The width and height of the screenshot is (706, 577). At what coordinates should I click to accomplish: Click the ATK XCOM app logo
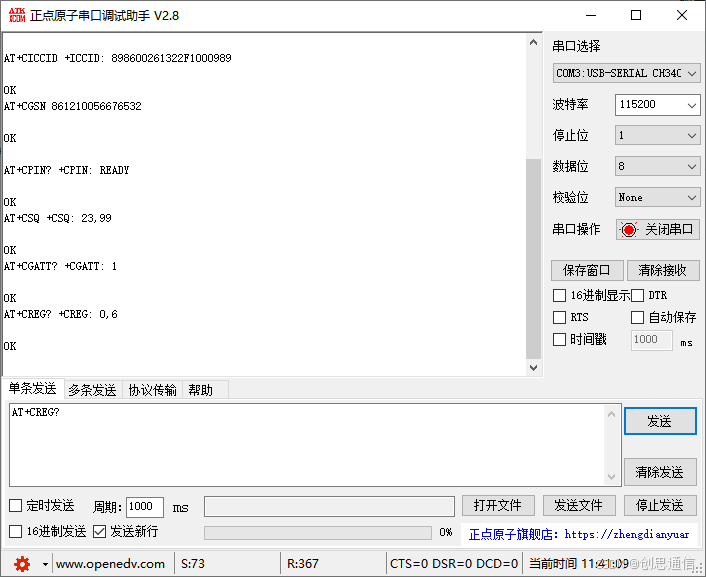(17, 15)
